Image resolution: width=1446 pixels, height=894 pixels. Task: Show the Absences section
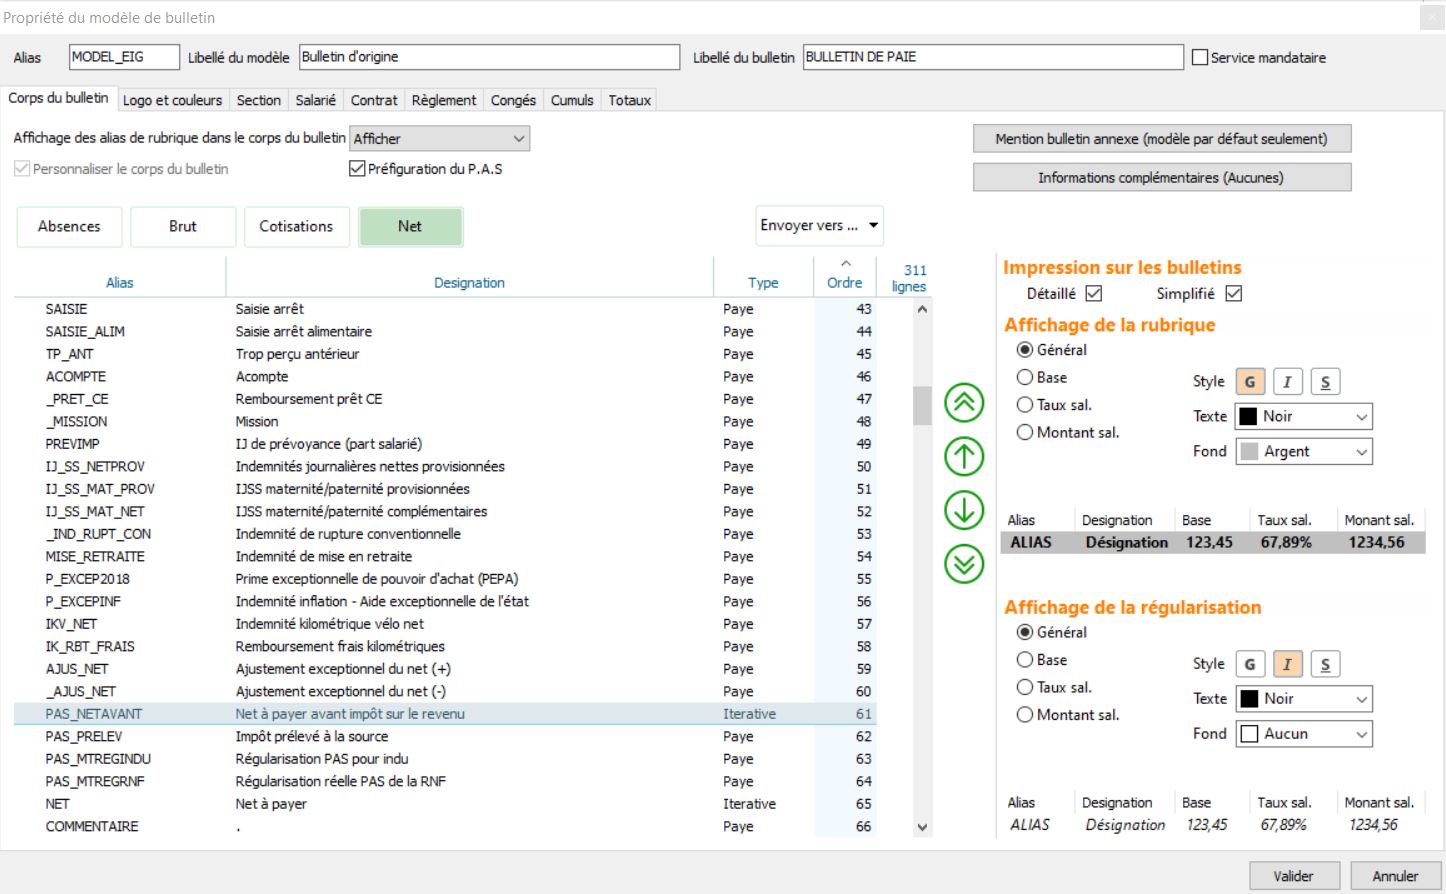[x=69, y=226]
